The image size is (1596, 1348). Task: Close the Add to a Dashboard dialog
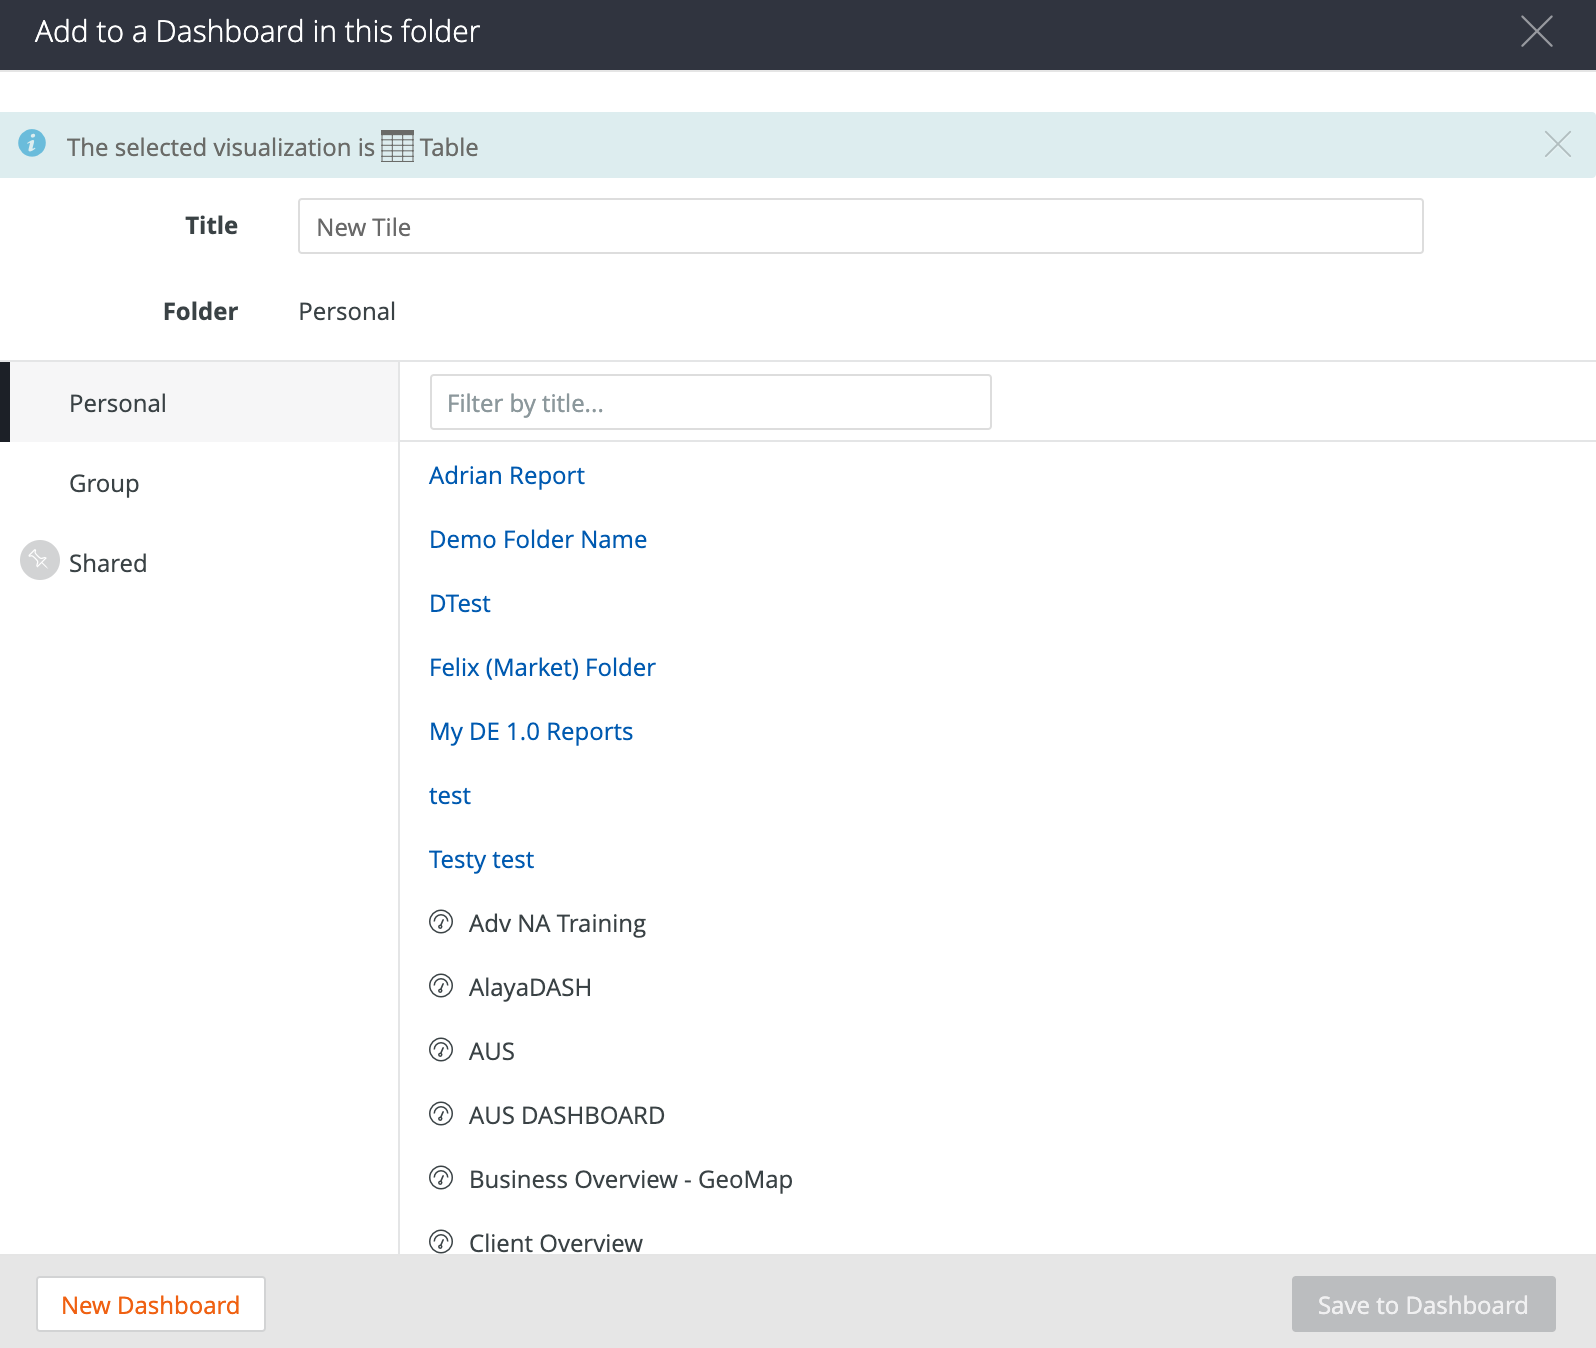pos(1536,32)
